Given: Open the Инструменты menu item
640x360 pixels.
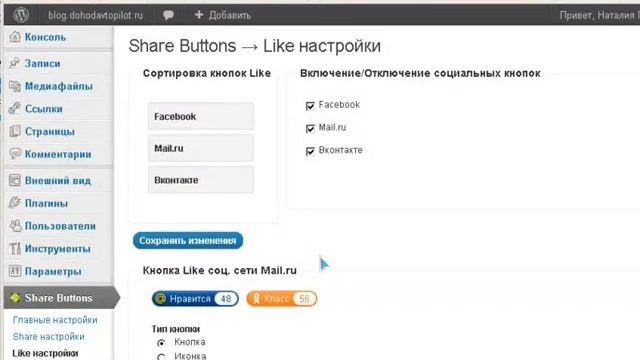Looking at the screenshot, I should pos(58,248).
